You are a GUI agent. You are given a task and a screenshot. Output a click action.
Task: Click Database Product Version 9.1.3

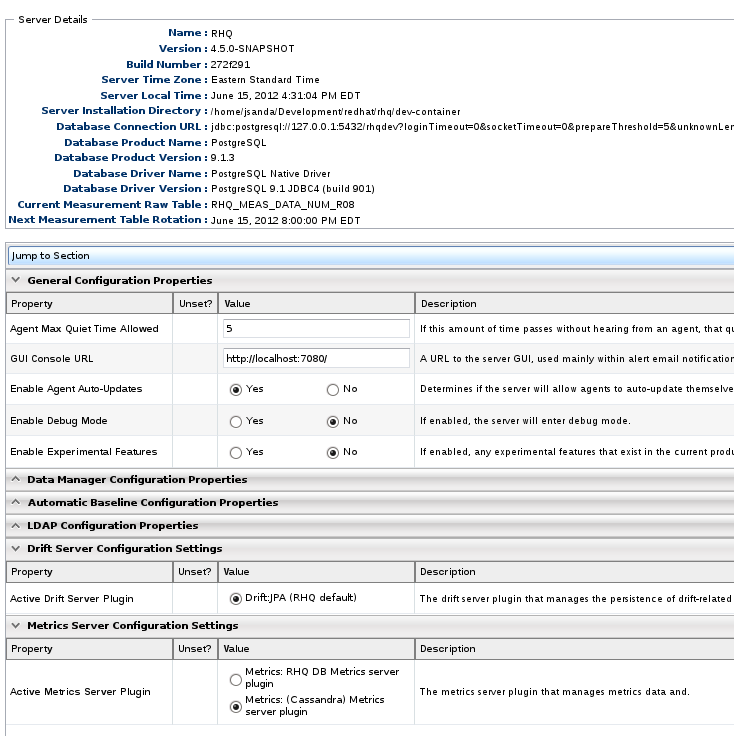222,158
